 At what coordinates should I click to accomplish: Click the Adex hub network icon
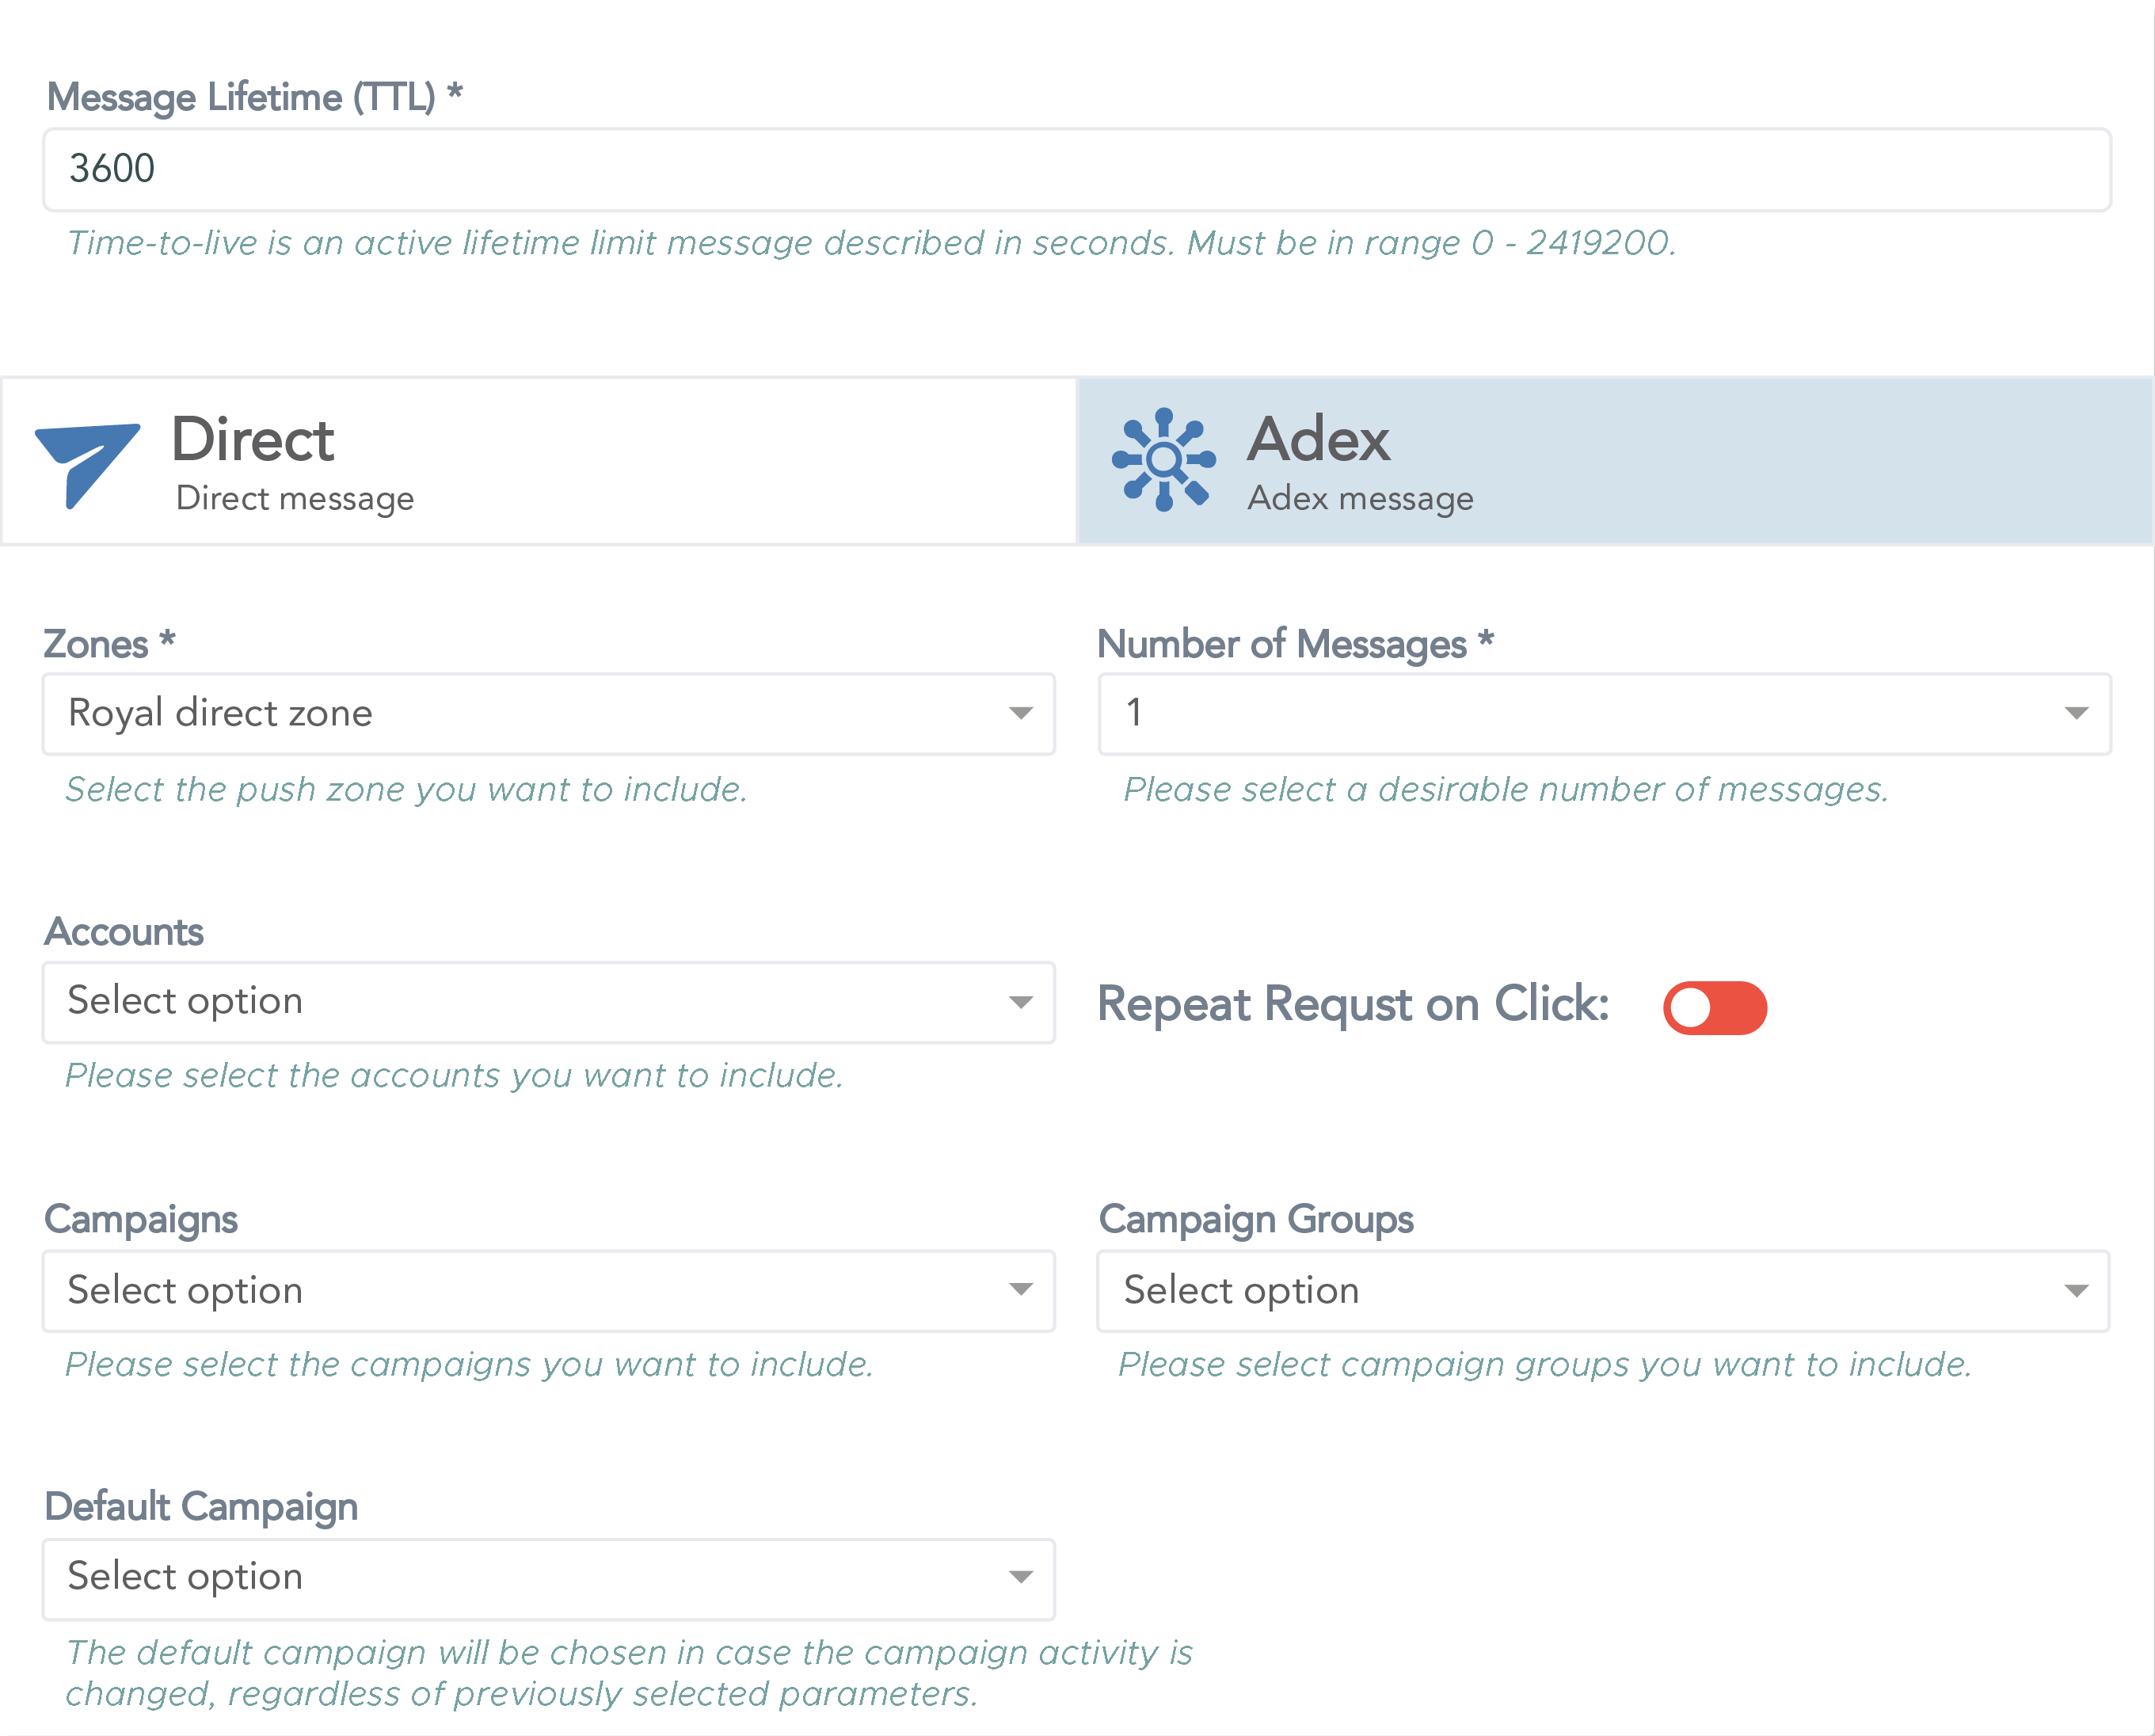[x=1164, y=460]
